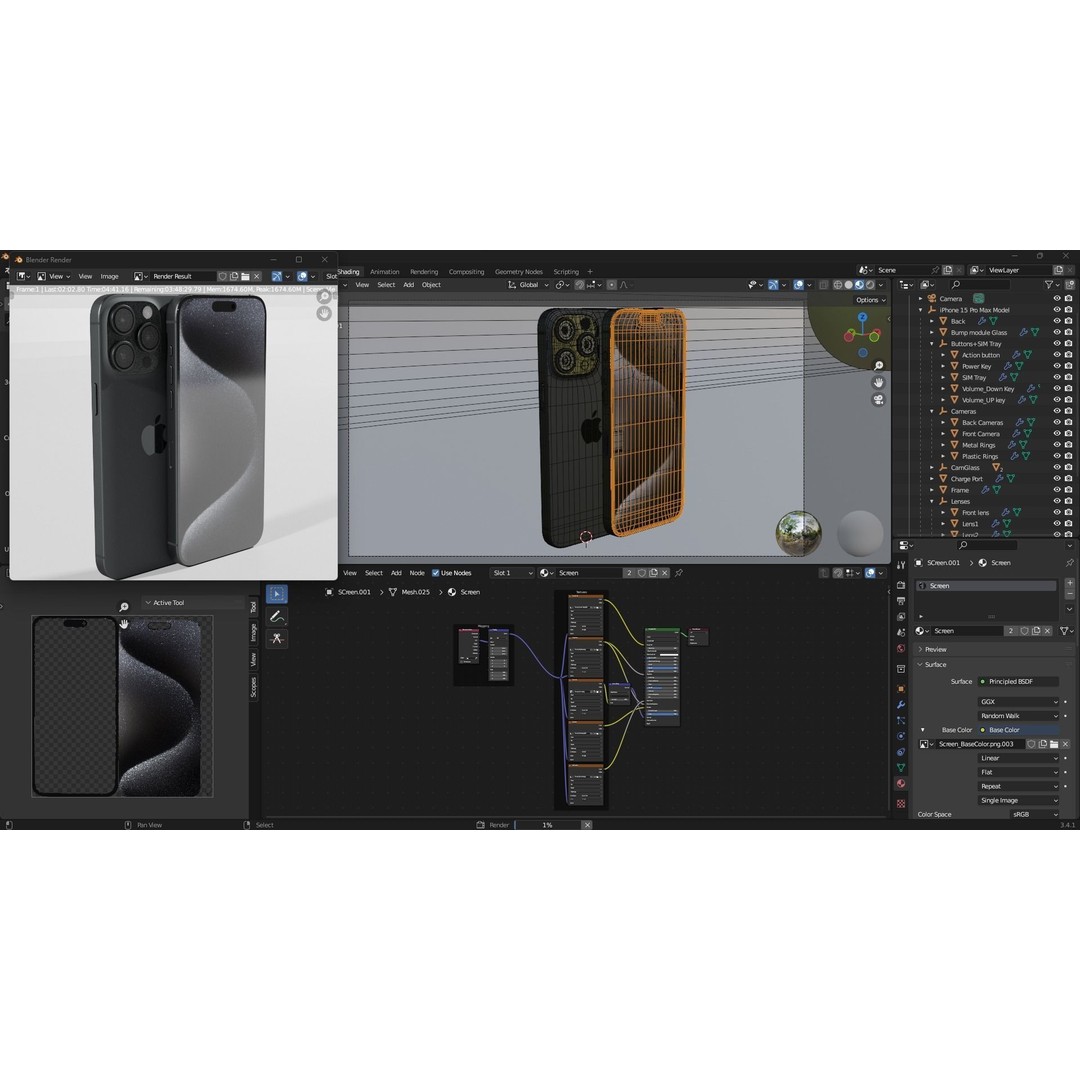Add a new material slot with plus

coord(1070,583)
